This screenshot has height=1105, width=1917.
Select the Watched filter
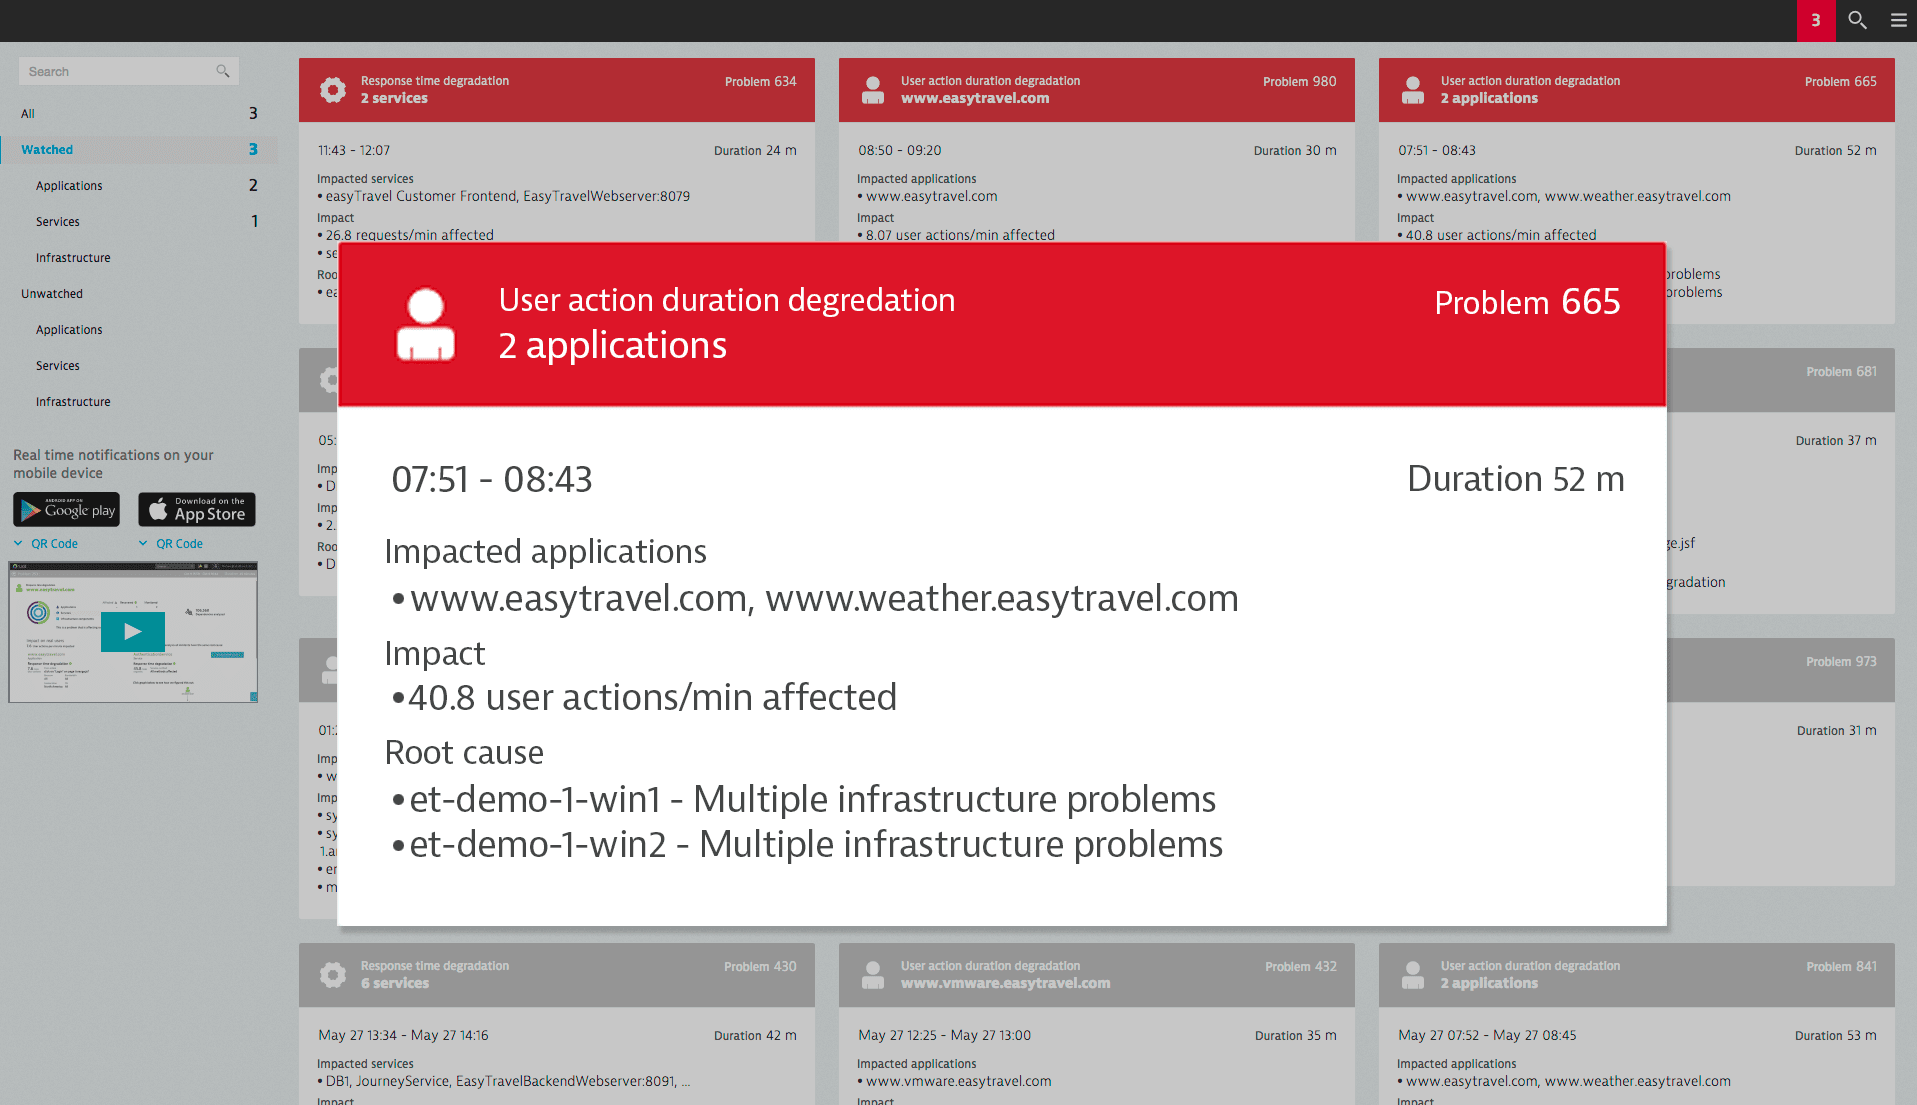139,149
